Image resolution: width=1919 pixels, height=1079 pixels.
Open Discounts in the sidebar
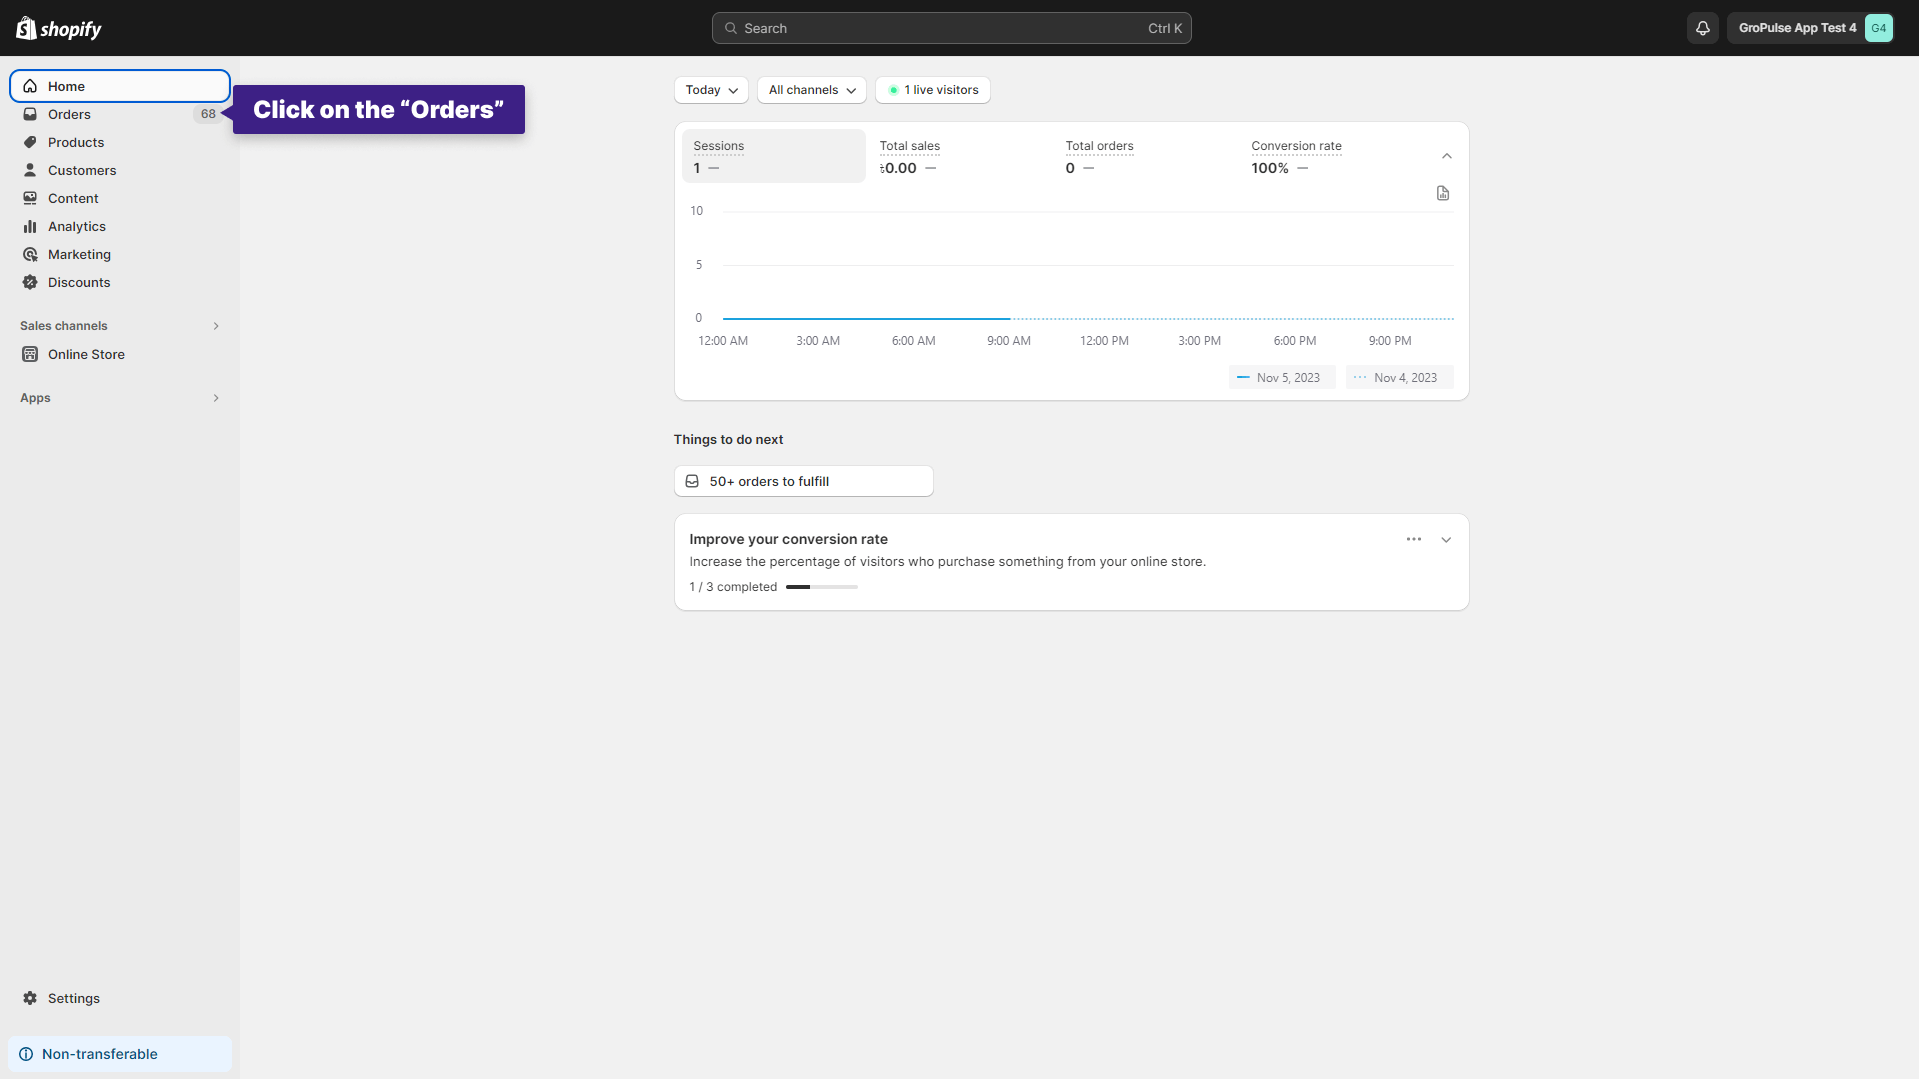coord(120,282)
